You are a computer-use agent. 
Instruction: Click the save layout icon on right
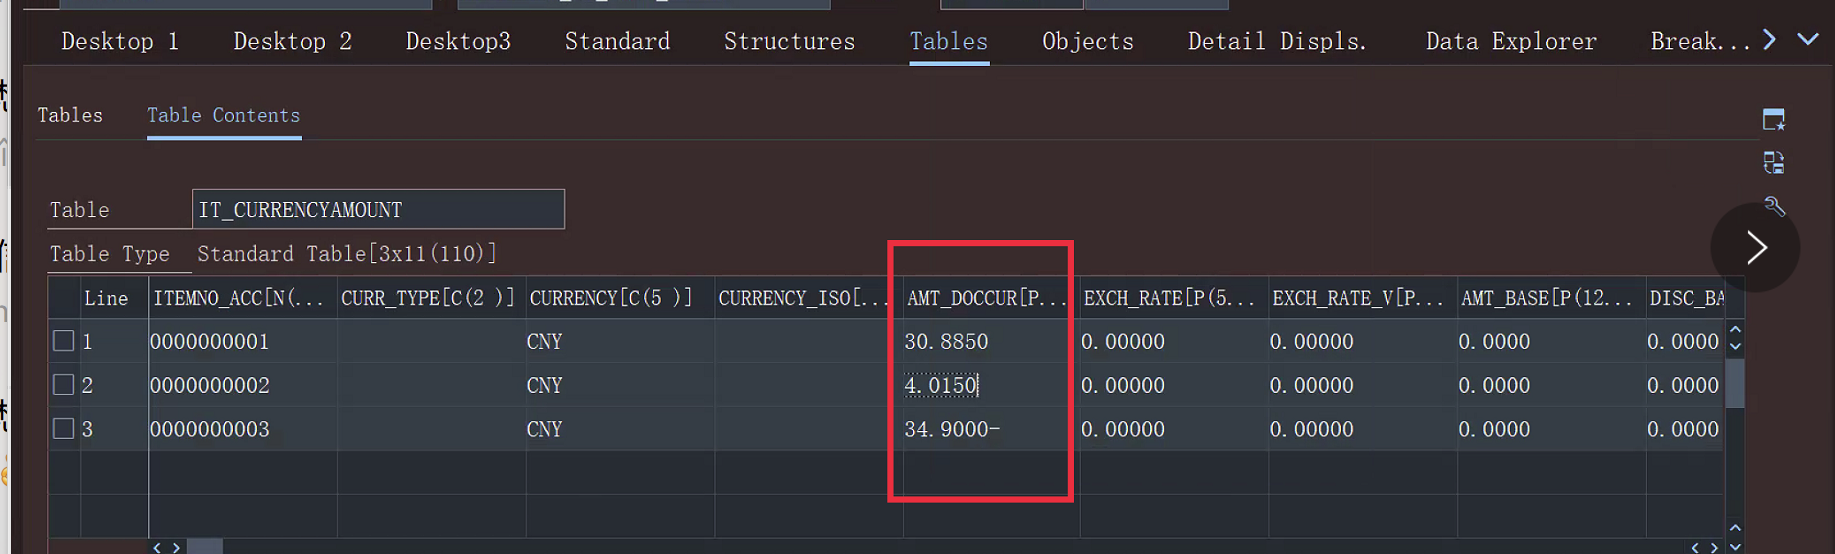click(1773, 163)
